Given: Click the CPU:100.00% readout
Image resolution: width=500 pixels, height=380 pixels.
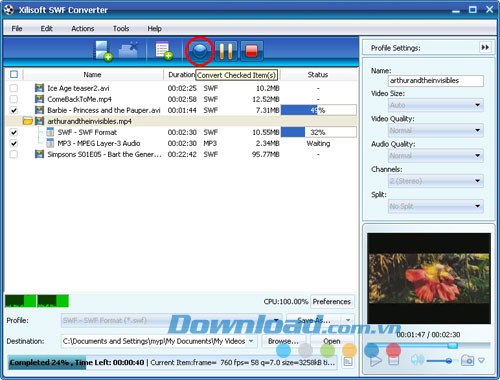Looking at the screenshot, I should click(286, 302).
